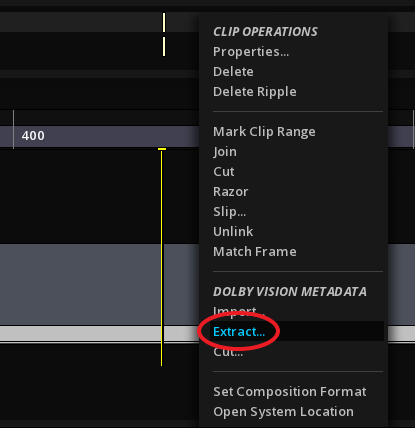Open the Slip... dialog entry

230,212
